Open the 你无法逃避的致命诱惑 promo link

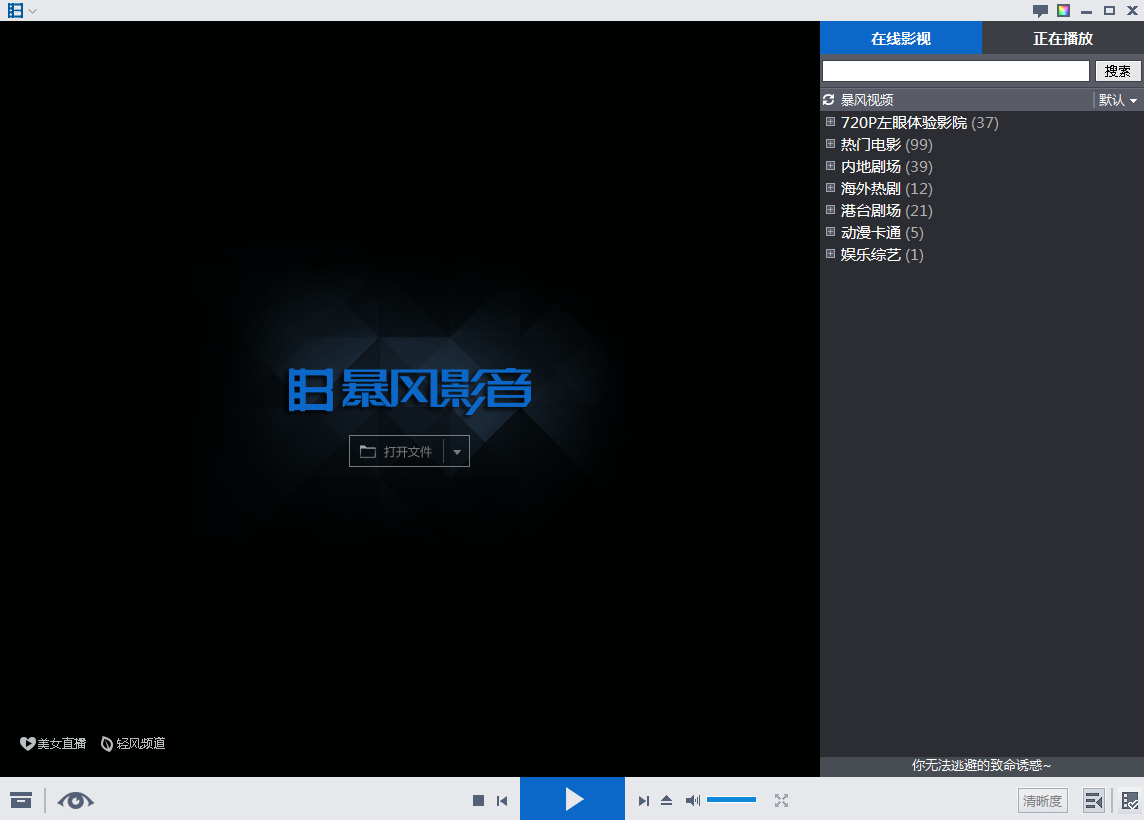click(981, 765)
